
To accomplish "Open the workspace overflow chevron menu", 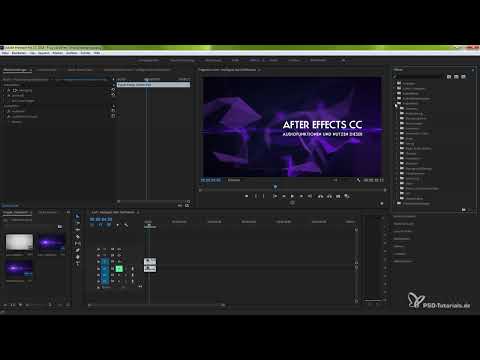I will point(343,60).
